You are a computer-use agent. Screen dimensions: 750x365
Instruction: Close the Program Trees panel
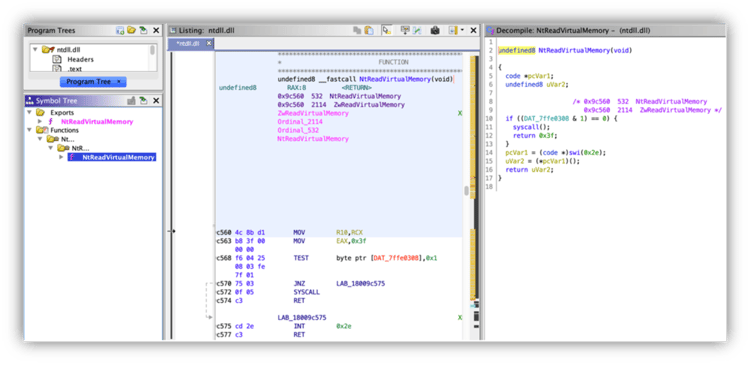tap(156, 31)
